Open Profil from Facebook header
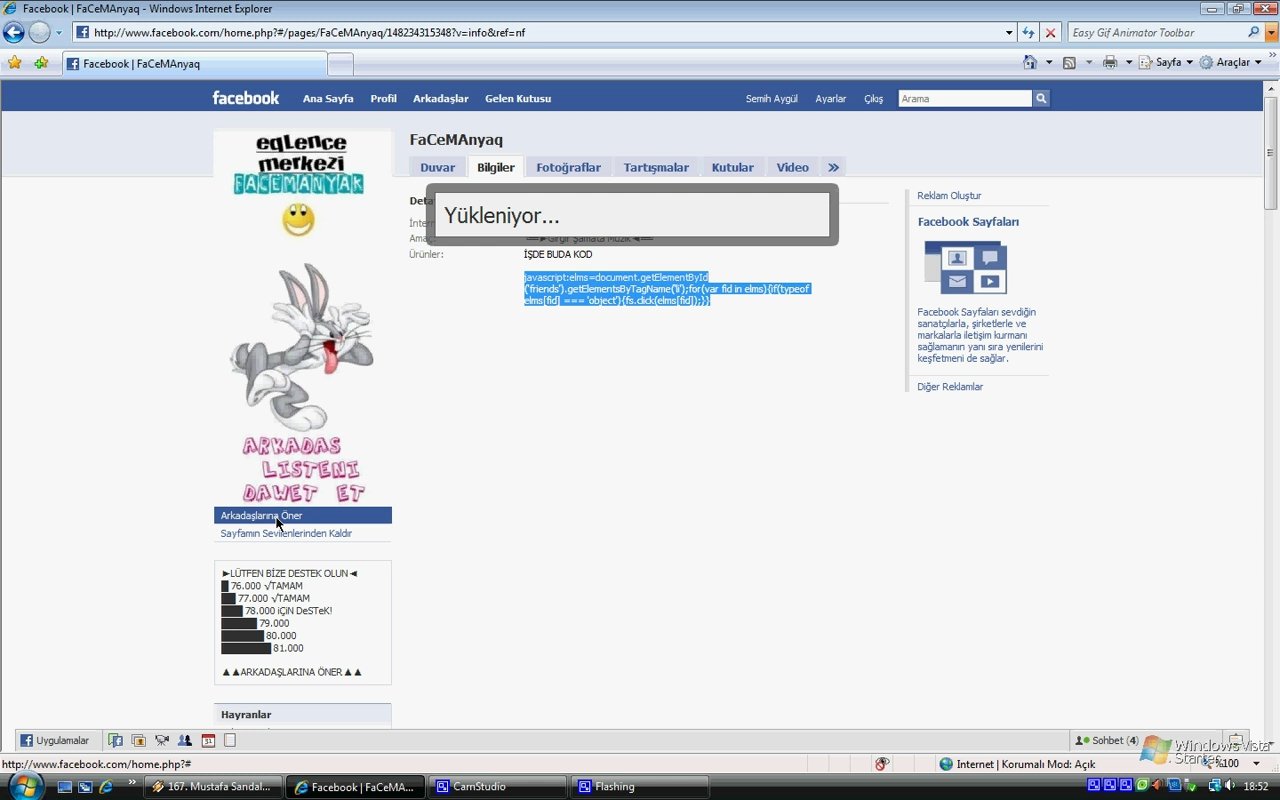 [383, 98]
